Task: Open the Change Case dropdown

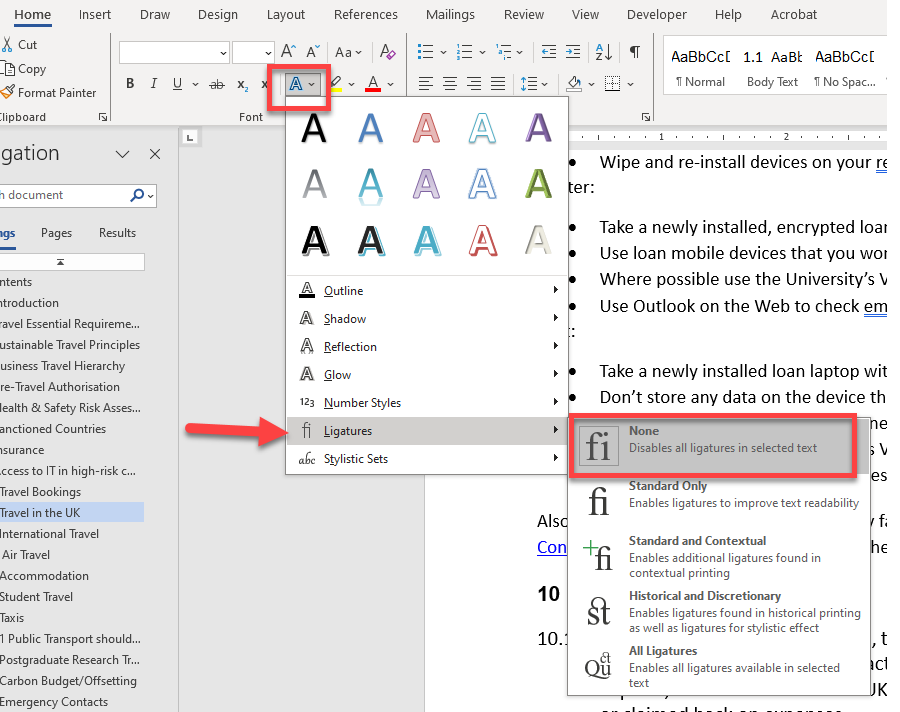Action: coord(349,52)
